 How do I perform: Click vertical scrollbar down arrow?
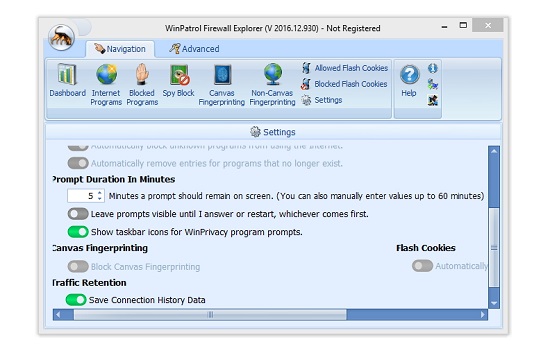click(494, 303)
